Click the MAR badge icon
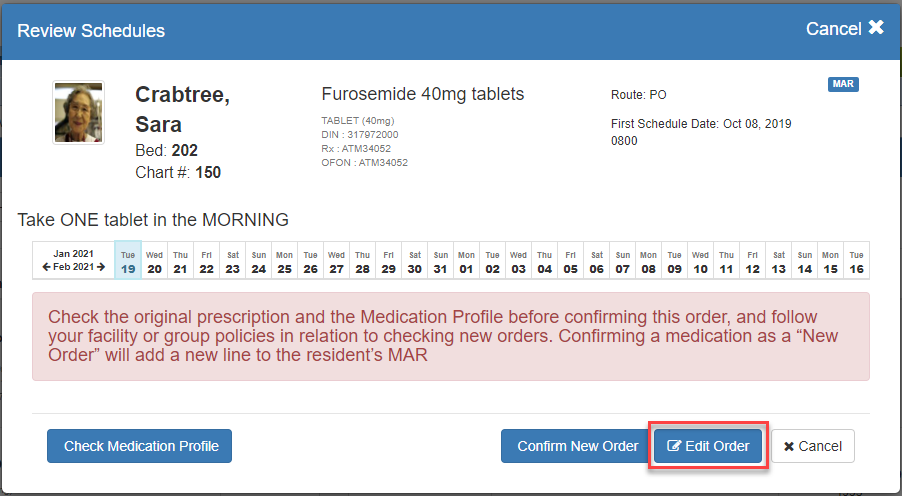 click(x=843, y=85)
